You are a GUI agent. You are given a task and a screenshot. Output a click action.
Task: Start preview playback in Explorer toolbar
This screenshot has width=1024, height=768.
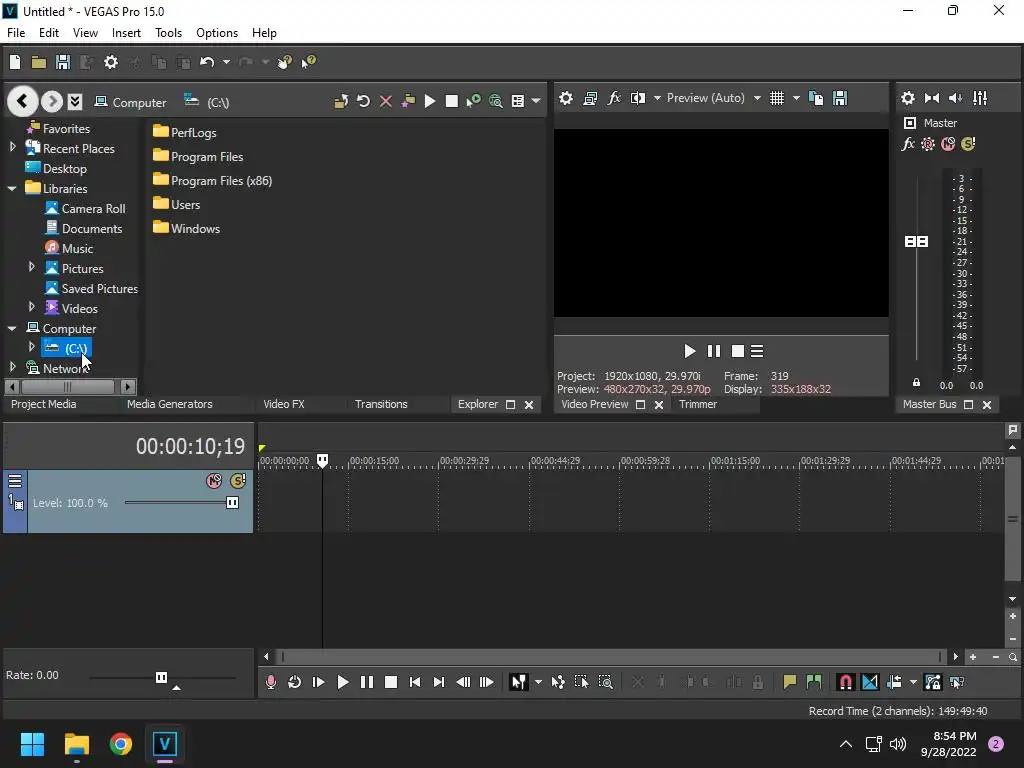(430, 101)
